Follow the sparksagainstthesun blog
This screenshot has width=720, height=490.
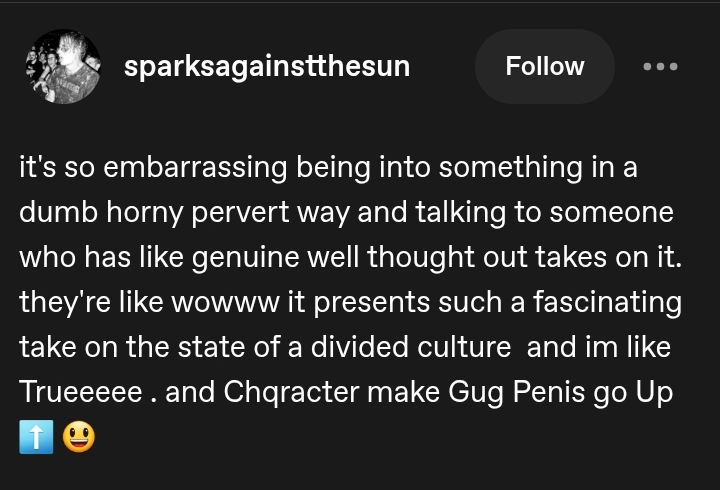pos(544,67)
